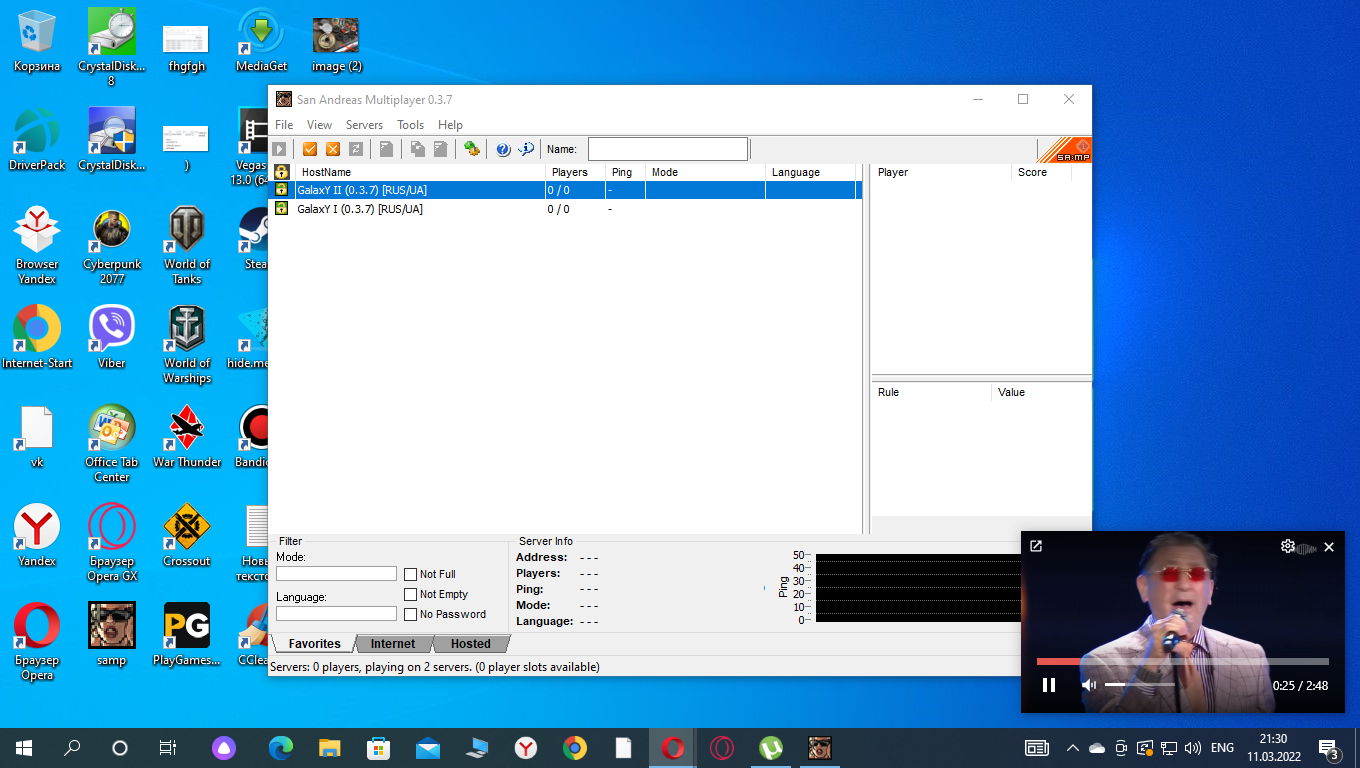Open the Корзина recycle bin
Image resolution: width=1360 pixels, height=768 pixels.
(37, 41)
